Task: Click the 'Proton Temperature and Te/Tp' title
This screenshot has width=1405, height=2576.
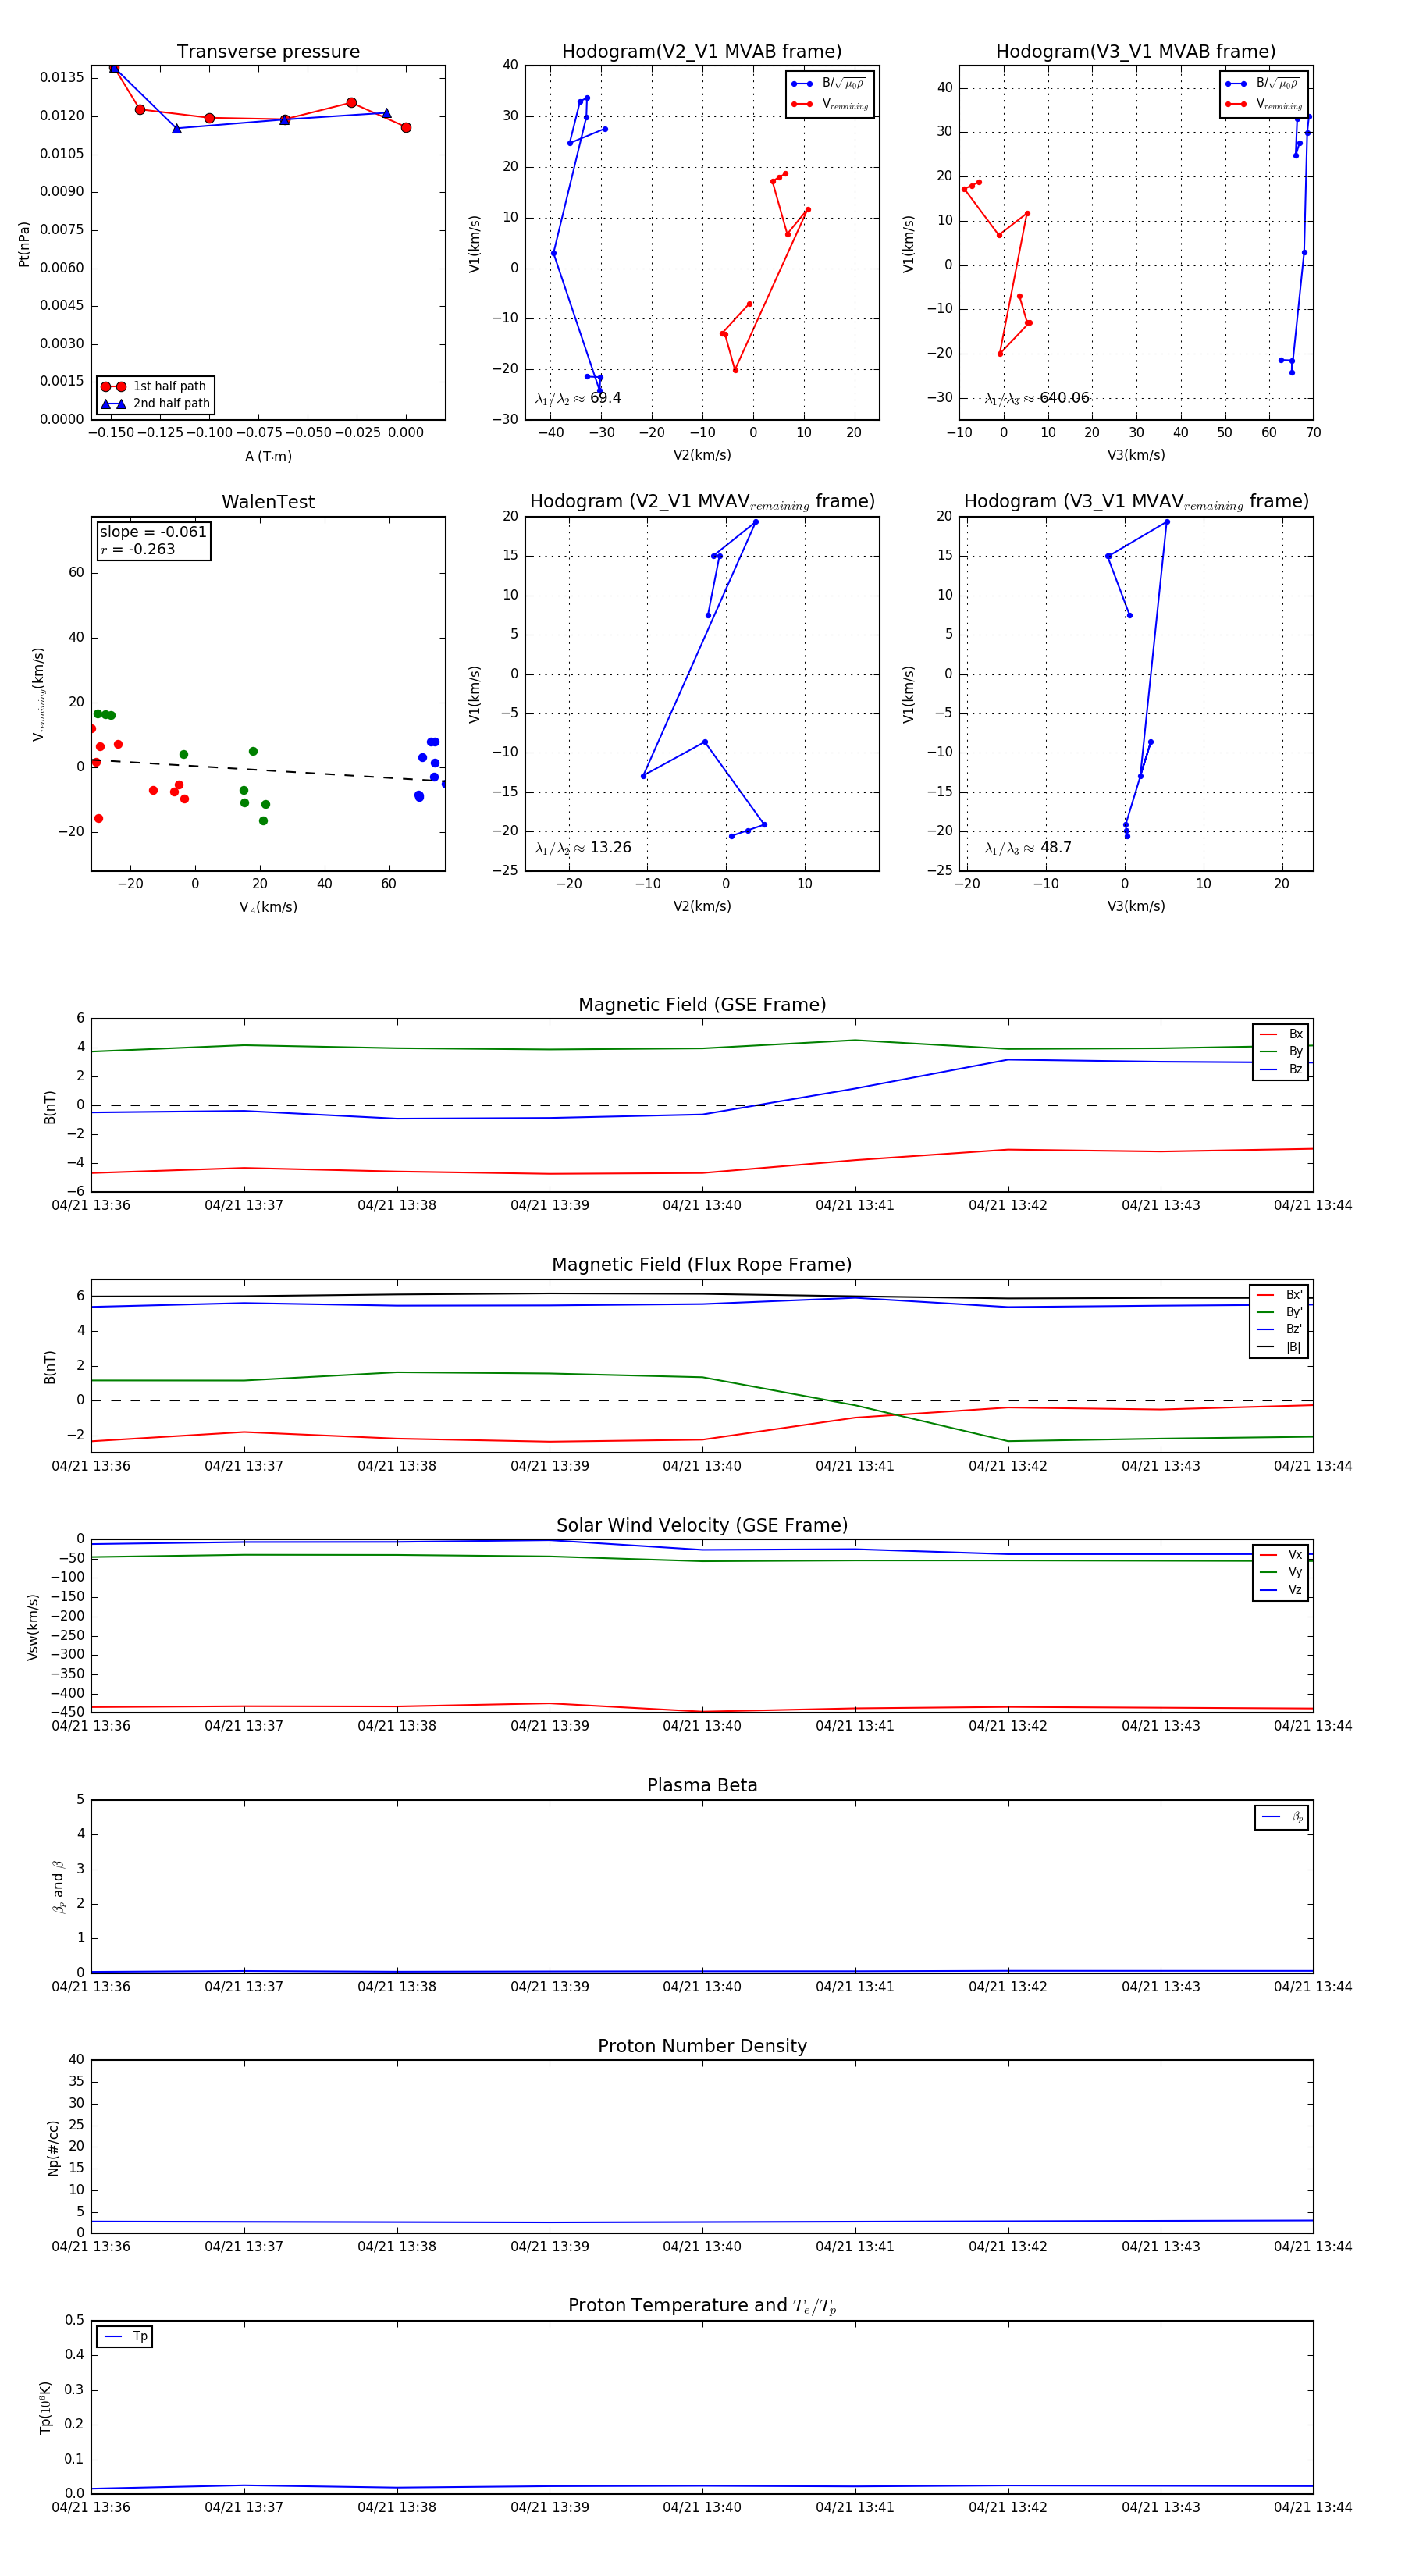Action: 702,2305
